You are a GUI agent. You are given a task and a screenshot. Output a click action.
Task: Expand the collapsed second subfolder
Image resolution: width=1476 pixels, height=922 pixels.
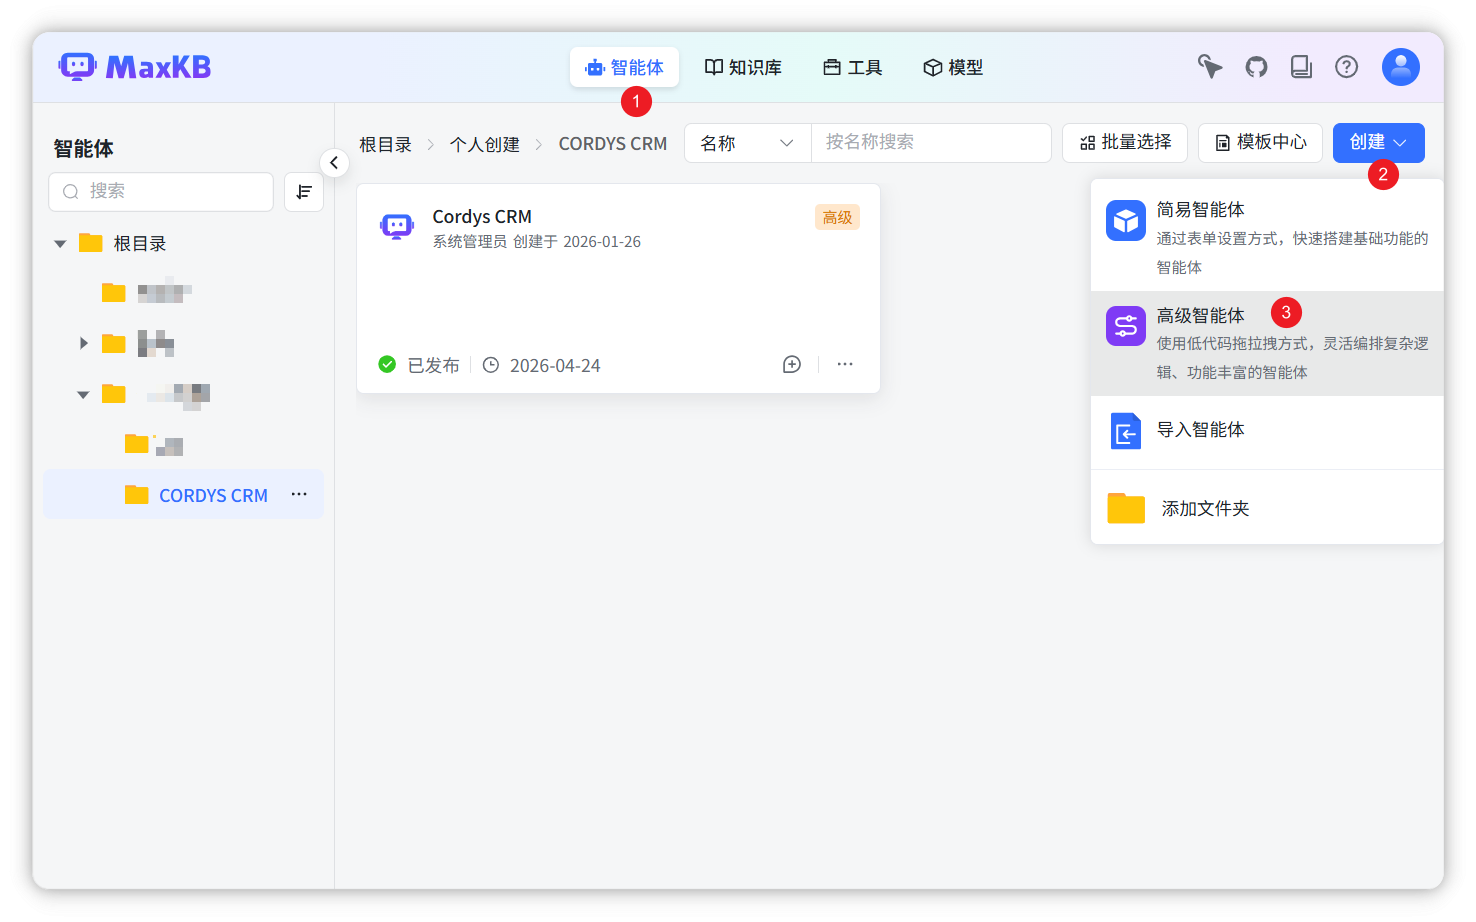tap(84, 343)
